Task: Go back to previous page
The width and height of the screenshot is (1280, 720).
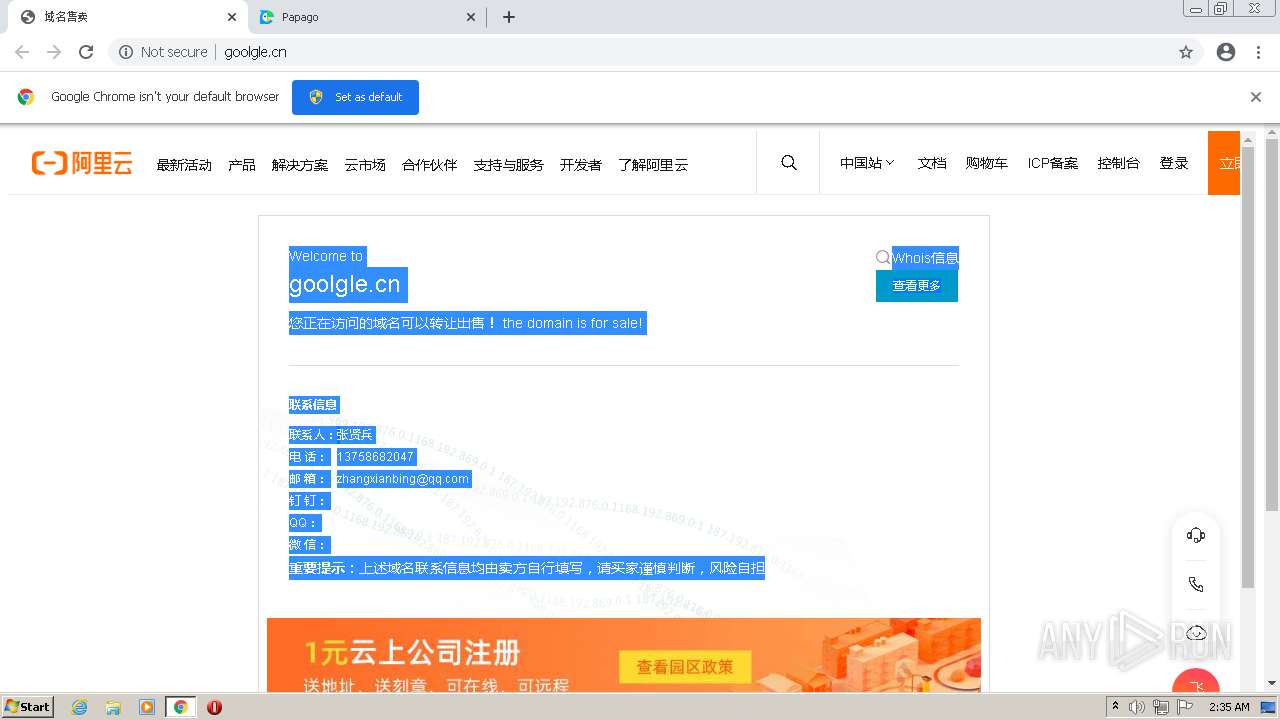Action: 22,52
